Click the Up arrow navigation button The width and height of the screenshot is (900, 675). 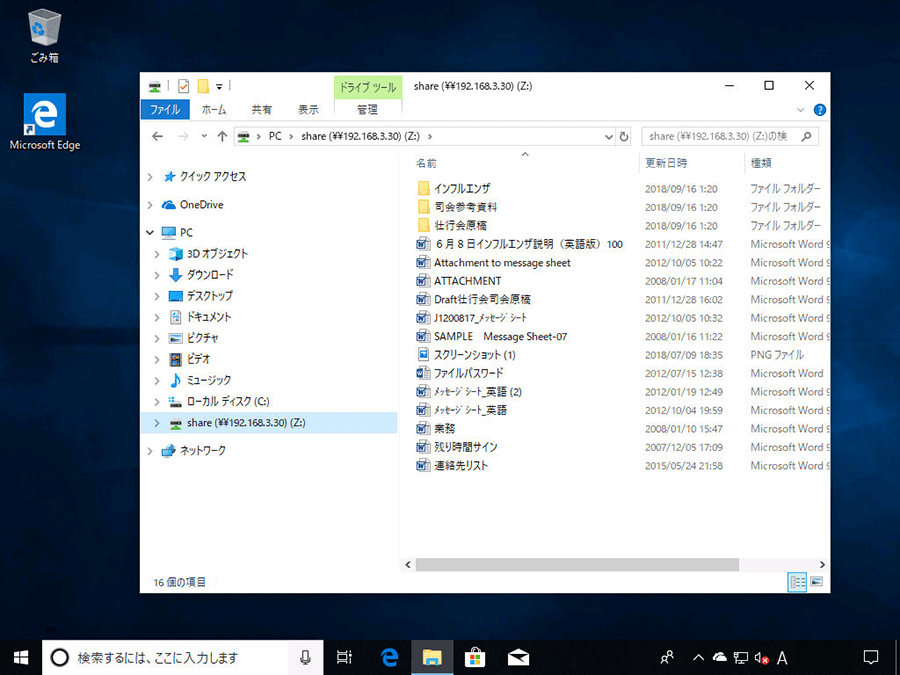(x=222, y=136)
